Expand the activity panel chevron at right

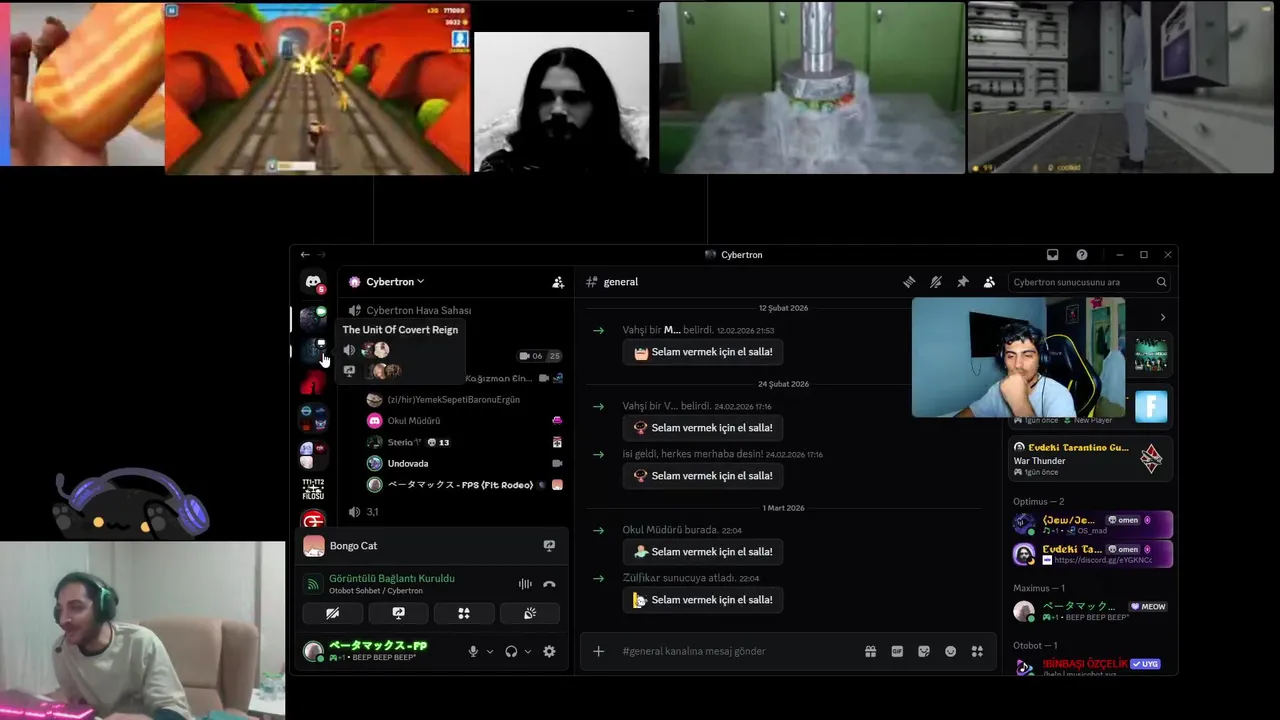pyautogui.click(x=1162, y=318)
